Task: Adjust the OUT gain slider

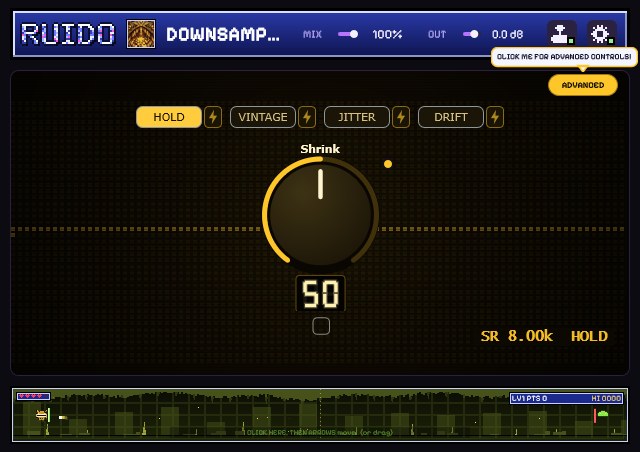Action: tap(471, 34)
